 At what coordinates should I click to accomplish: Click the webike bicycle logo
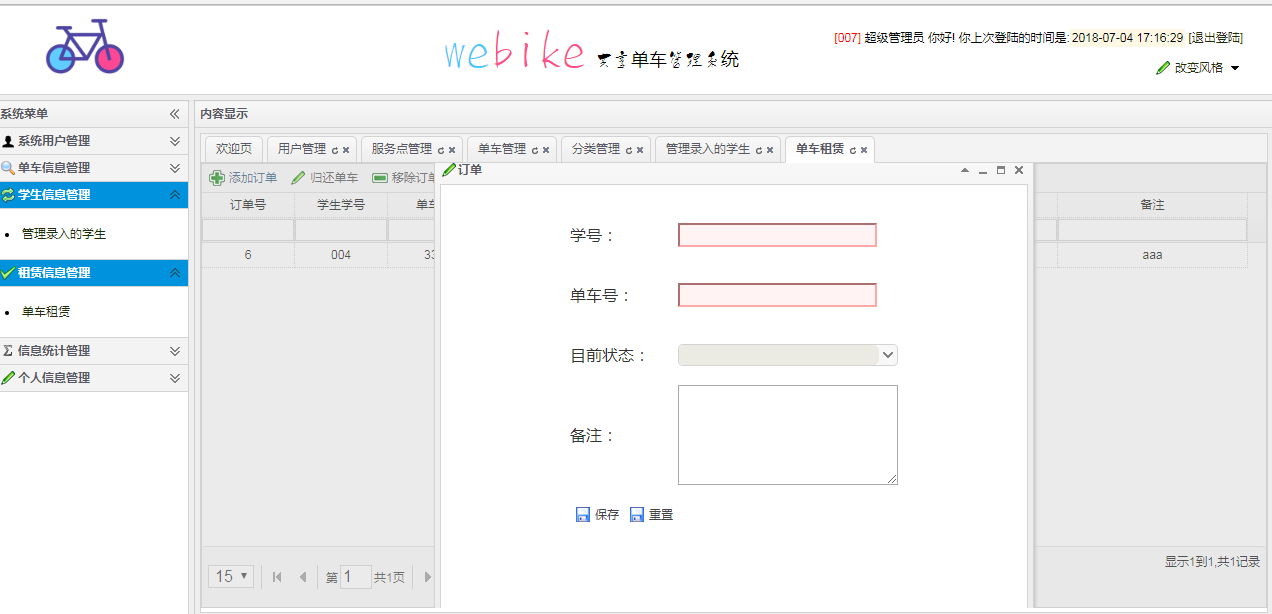pos(85,47)
